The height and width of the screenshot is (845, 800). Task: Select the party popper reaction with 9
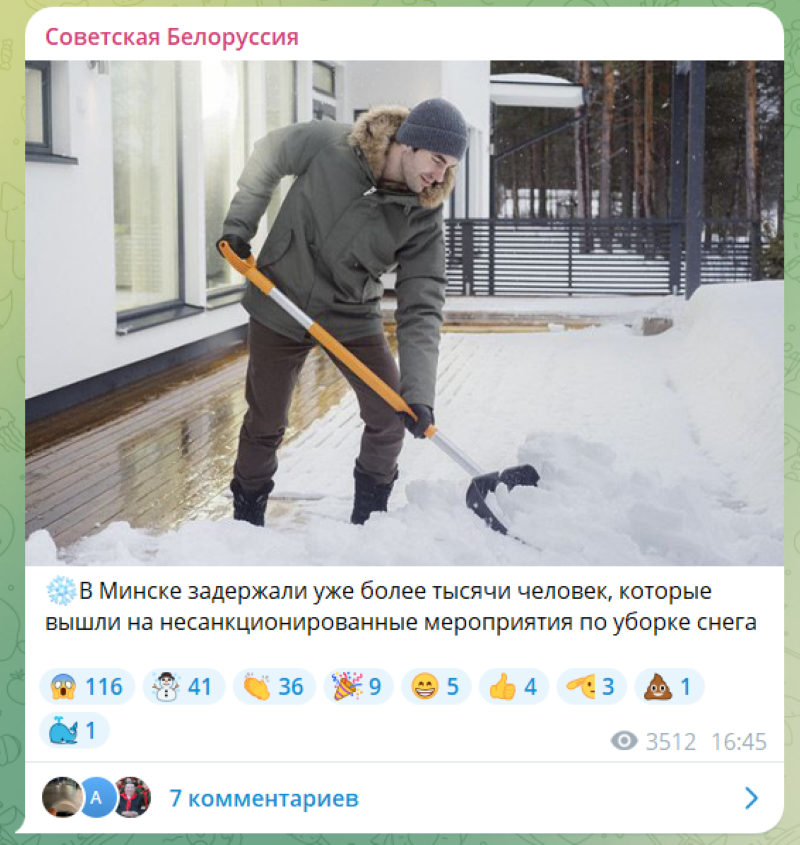click(358, 687)
